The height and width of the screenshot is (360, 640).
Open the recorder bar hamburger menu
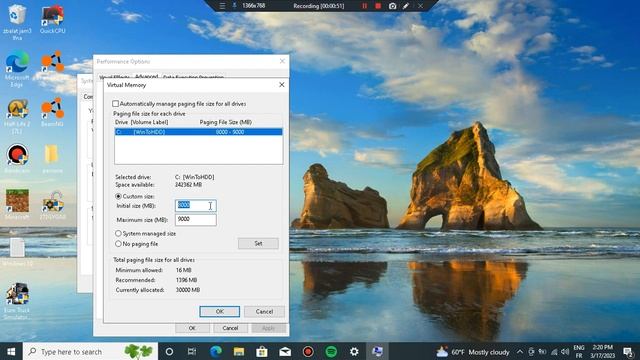click(x=222, y=6)
